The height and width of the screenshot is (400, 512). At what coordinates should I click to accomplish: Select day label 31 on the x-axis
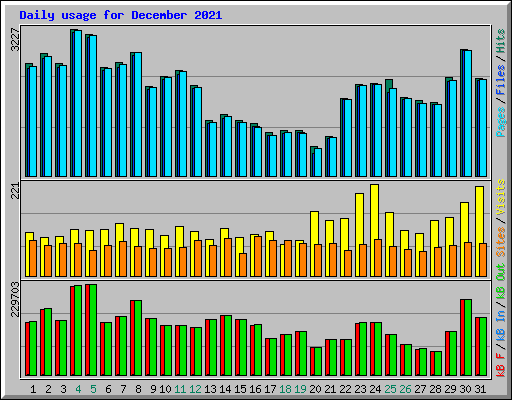480,389
